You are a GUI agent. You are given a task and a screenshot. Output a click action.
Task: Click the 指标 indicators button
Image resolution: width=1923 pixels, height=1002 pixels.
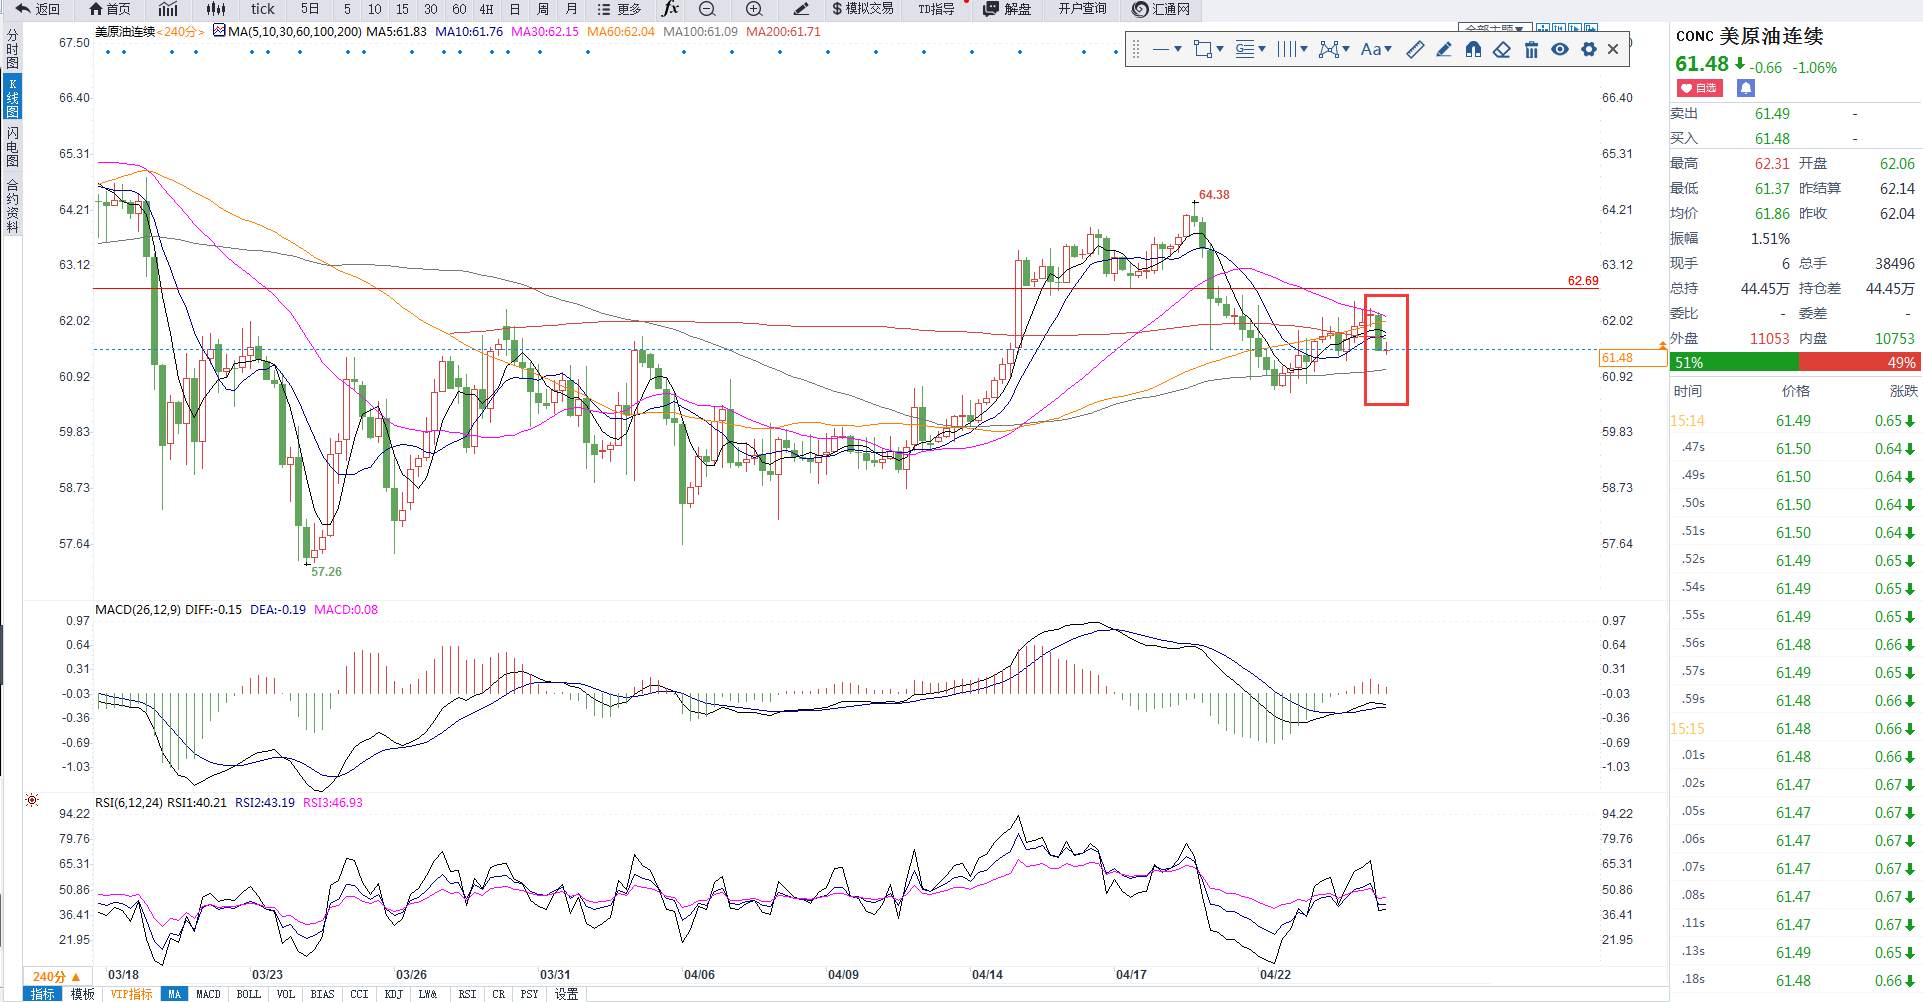point(43,994)
